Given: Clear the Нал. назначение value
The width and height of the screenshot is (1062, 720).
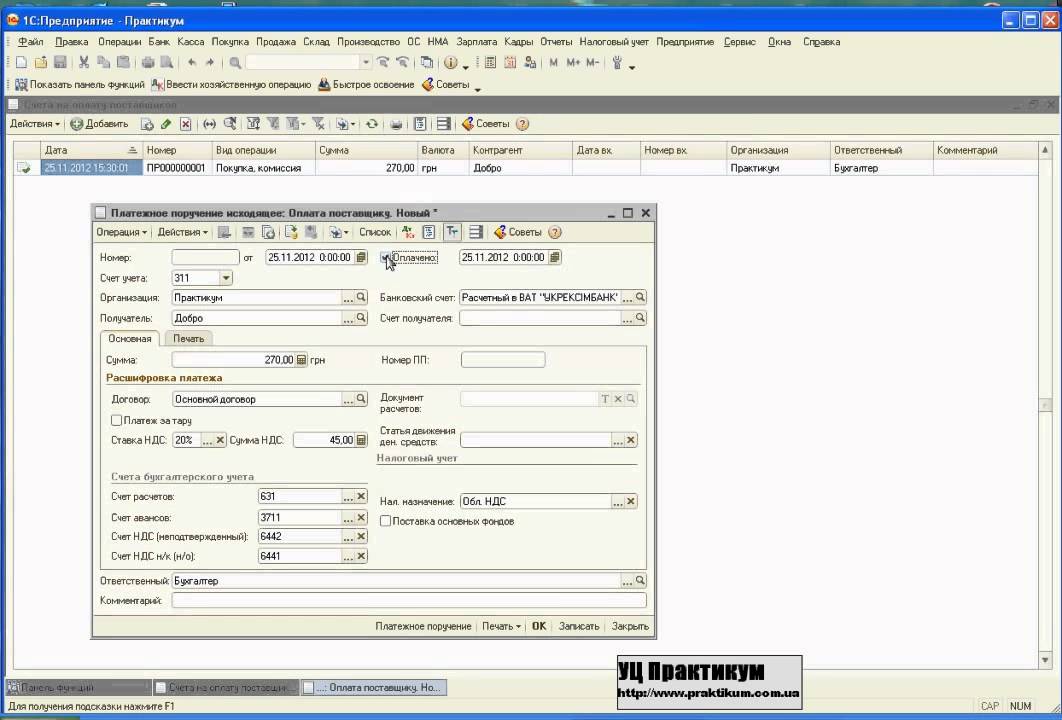Looking at the screenshot, I should (631, 502).
